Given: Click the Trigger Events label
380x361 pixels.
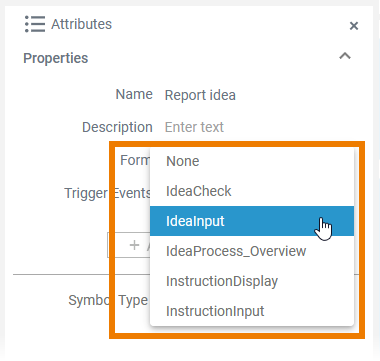Looking at the screenshot, I should pos(107,193).
